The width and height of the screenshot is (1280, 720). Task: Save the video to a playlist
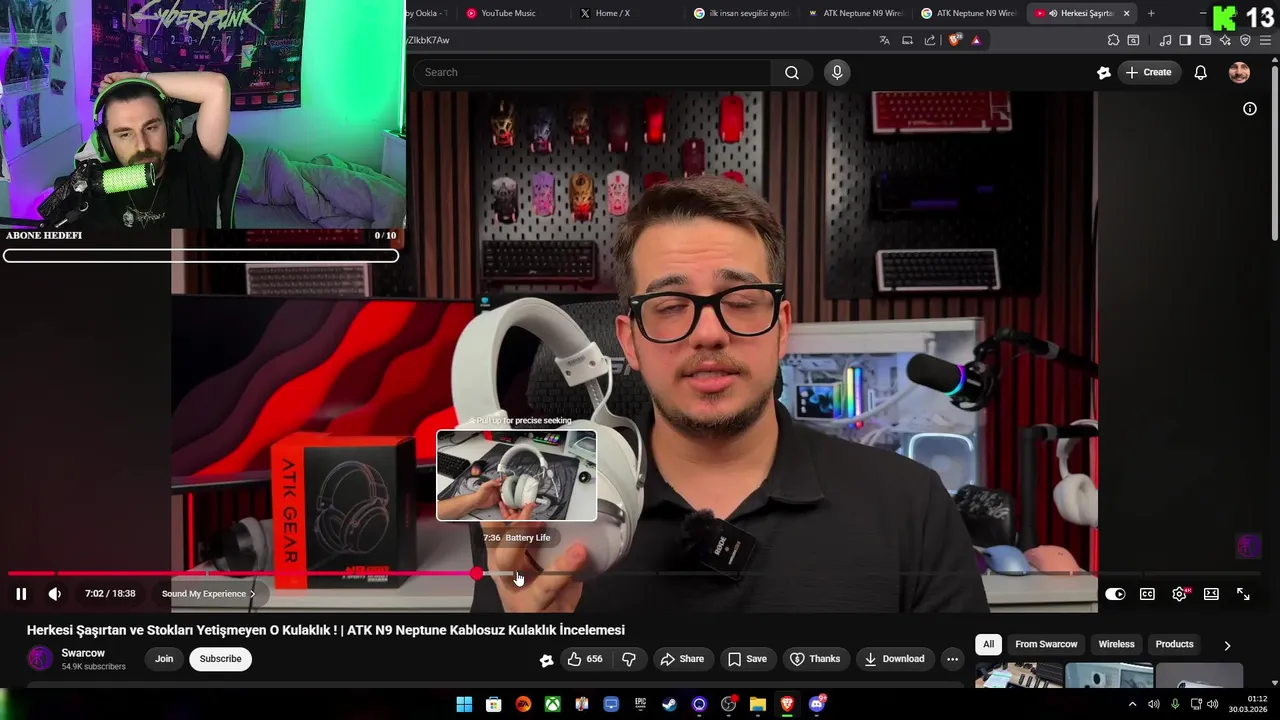(747, 659)
